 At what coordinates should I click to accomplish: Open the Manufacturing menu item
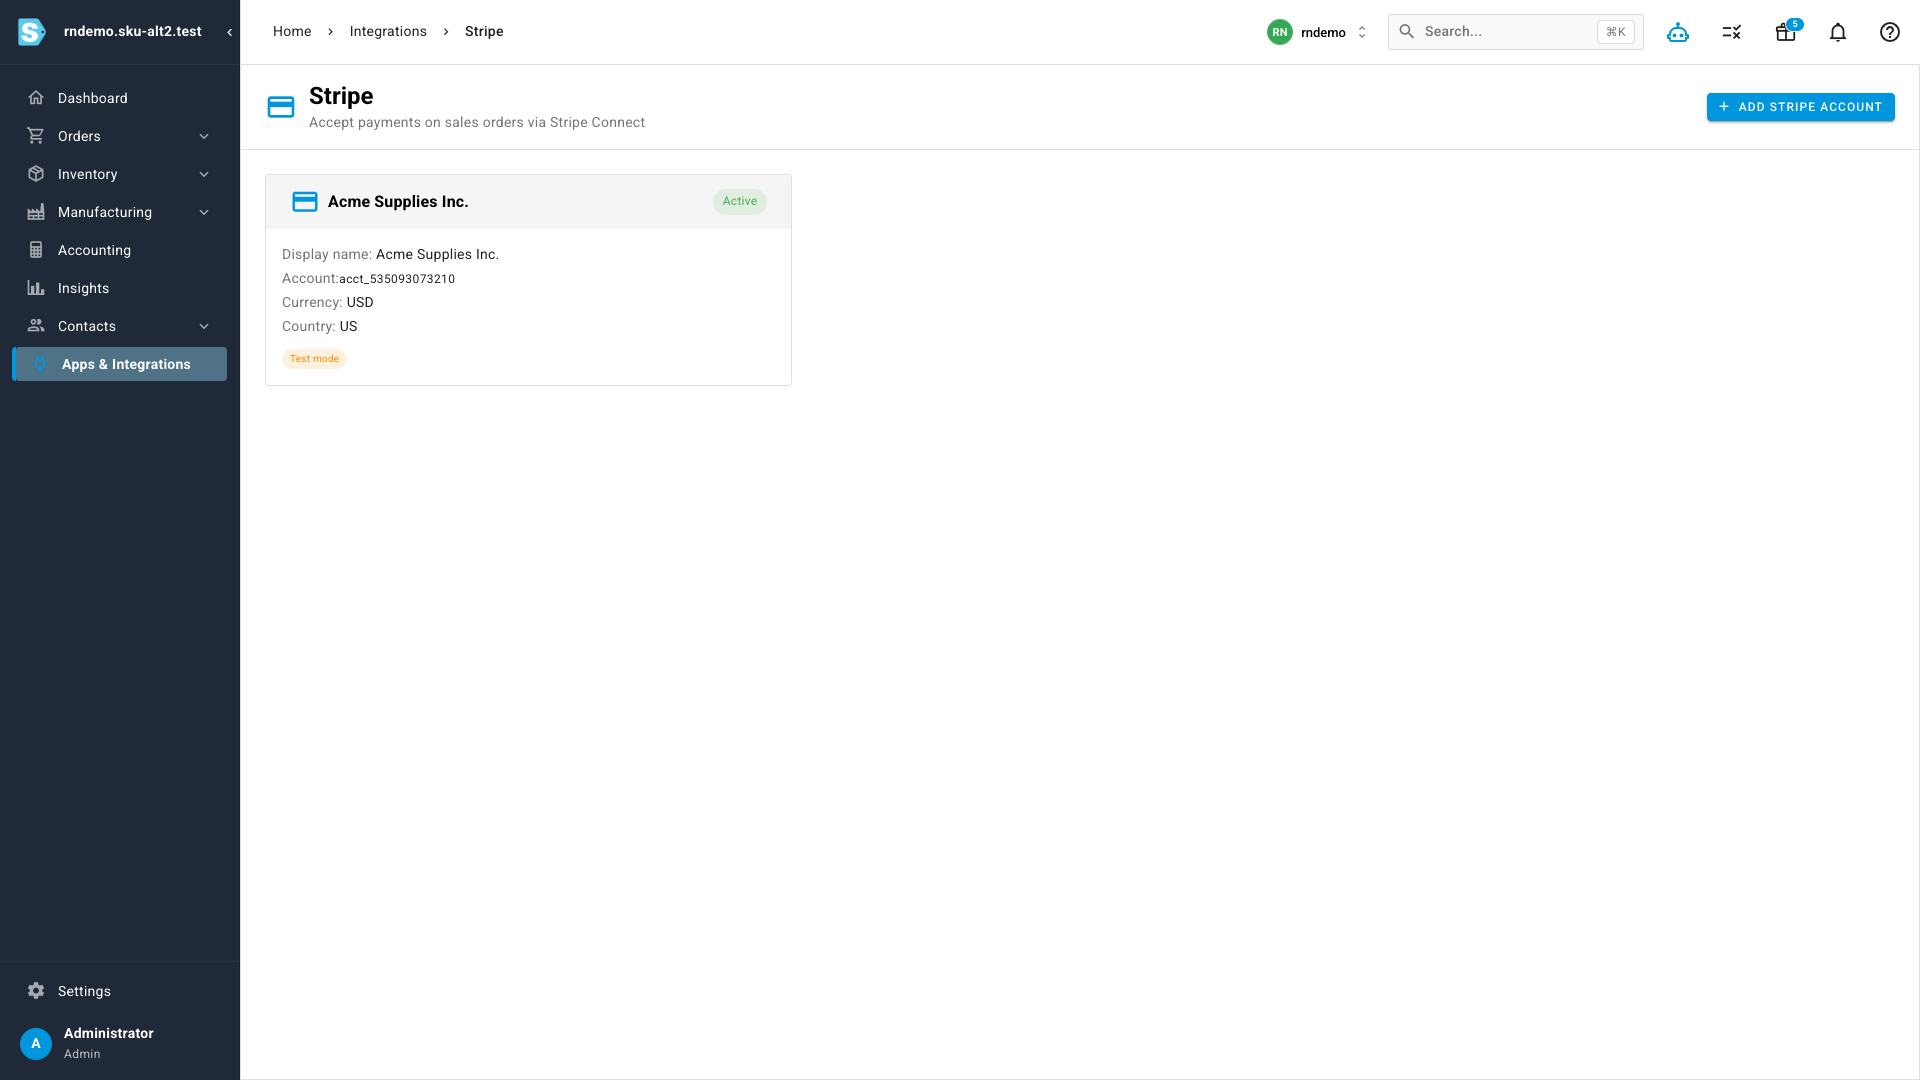[120, 212]
